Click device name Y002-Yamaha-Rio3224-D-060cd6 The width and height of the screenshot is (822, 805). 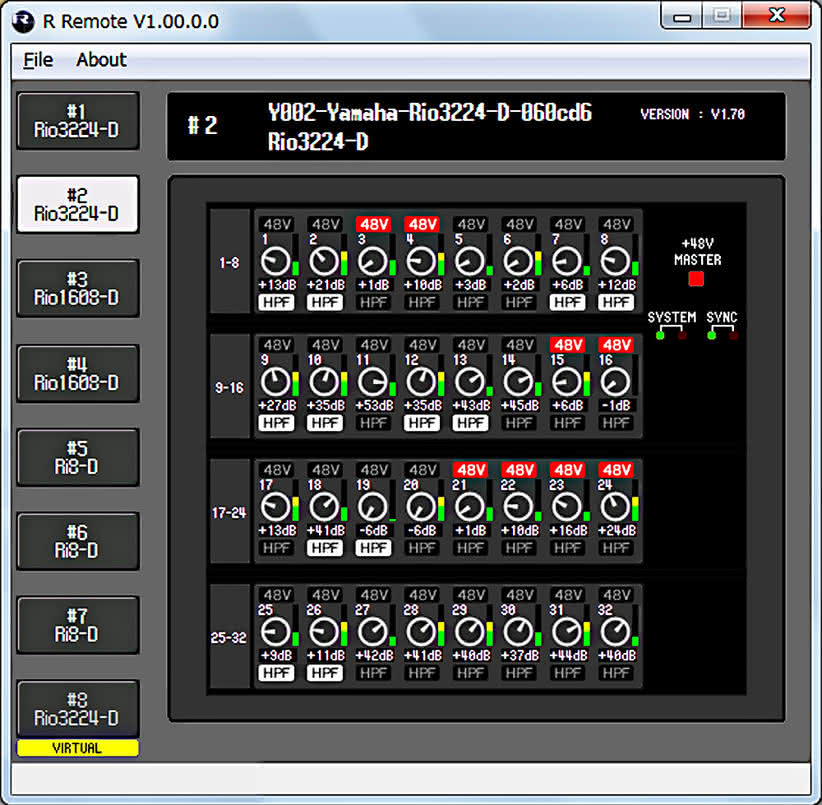coord(430,112)
